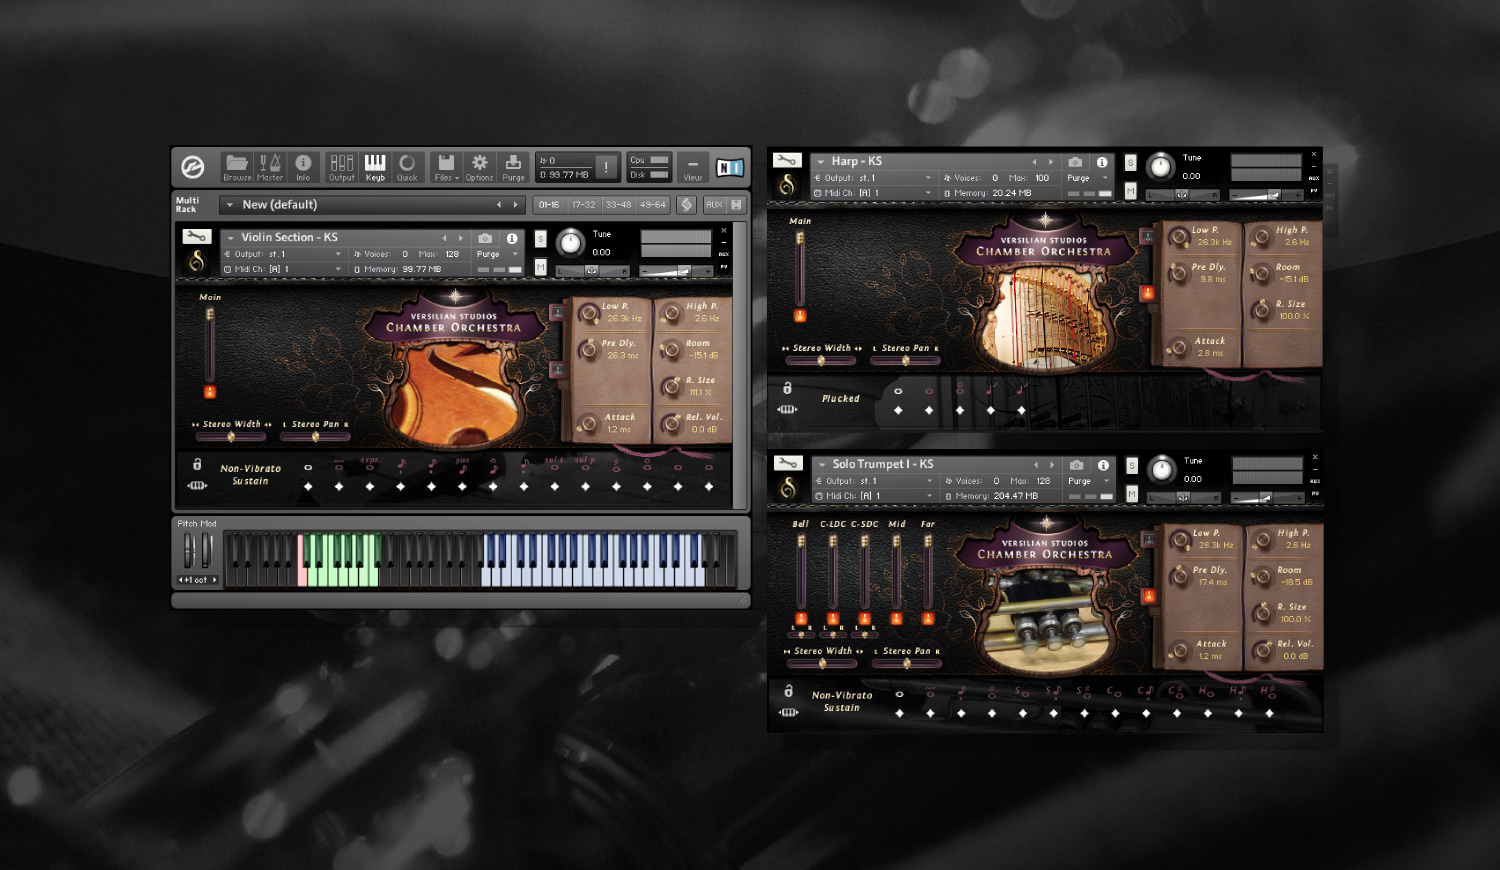Click Trumpet Room reverb knob
1500x870 pixels.
1263,577
